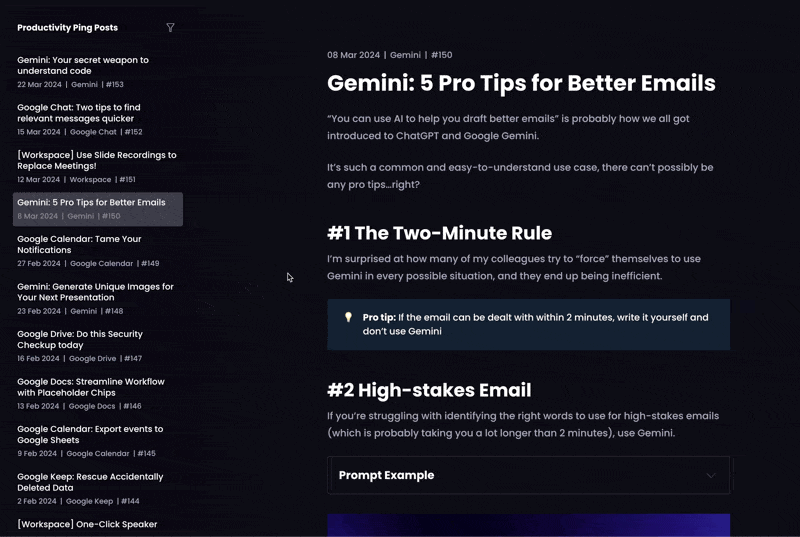Image resolution: width=800 pixels, height=537 pixels.
Task: Open the posts filter funnel icon
Action: point(170,28)
